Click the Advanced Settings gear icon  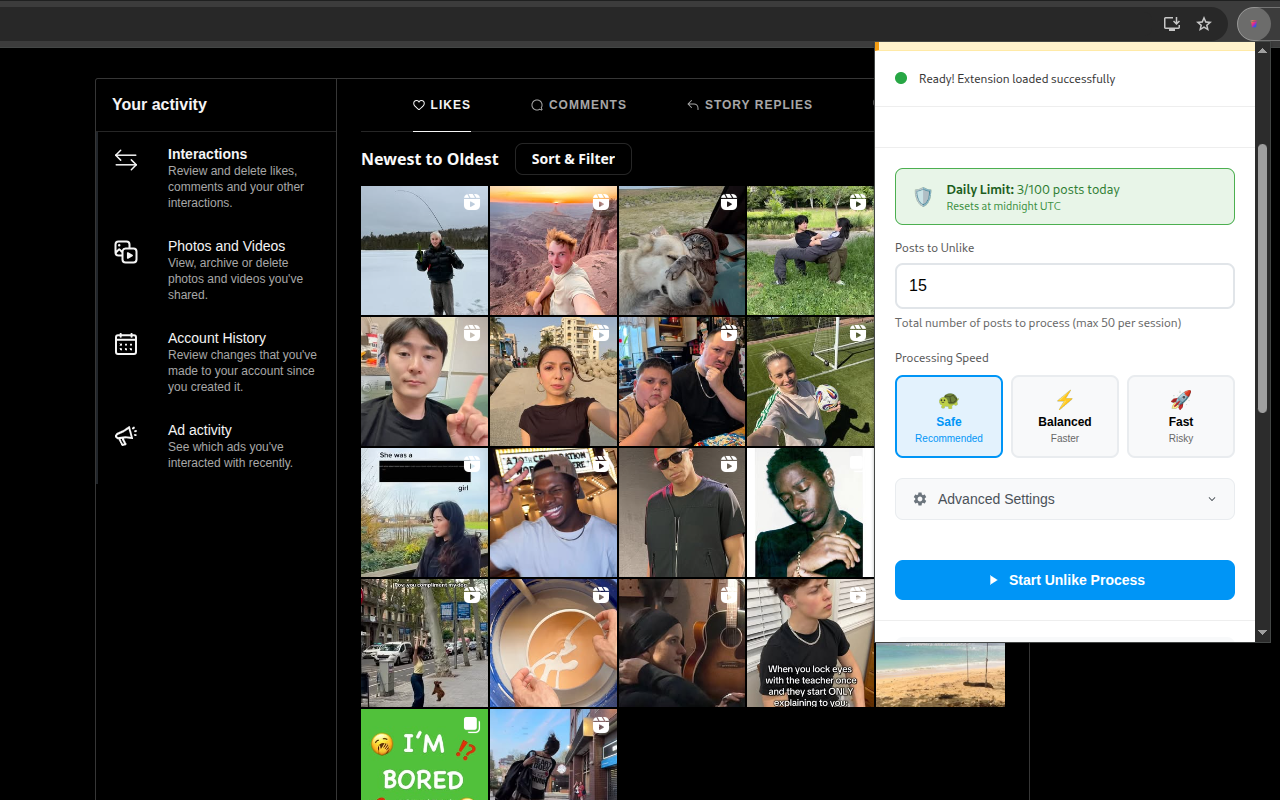[x=920, y=499]
